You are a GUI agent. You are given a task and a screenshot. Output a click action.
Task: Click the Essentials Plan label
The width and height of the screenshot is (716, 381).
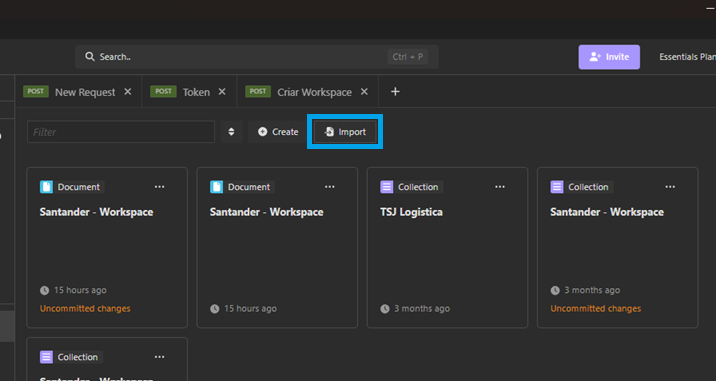687,57
